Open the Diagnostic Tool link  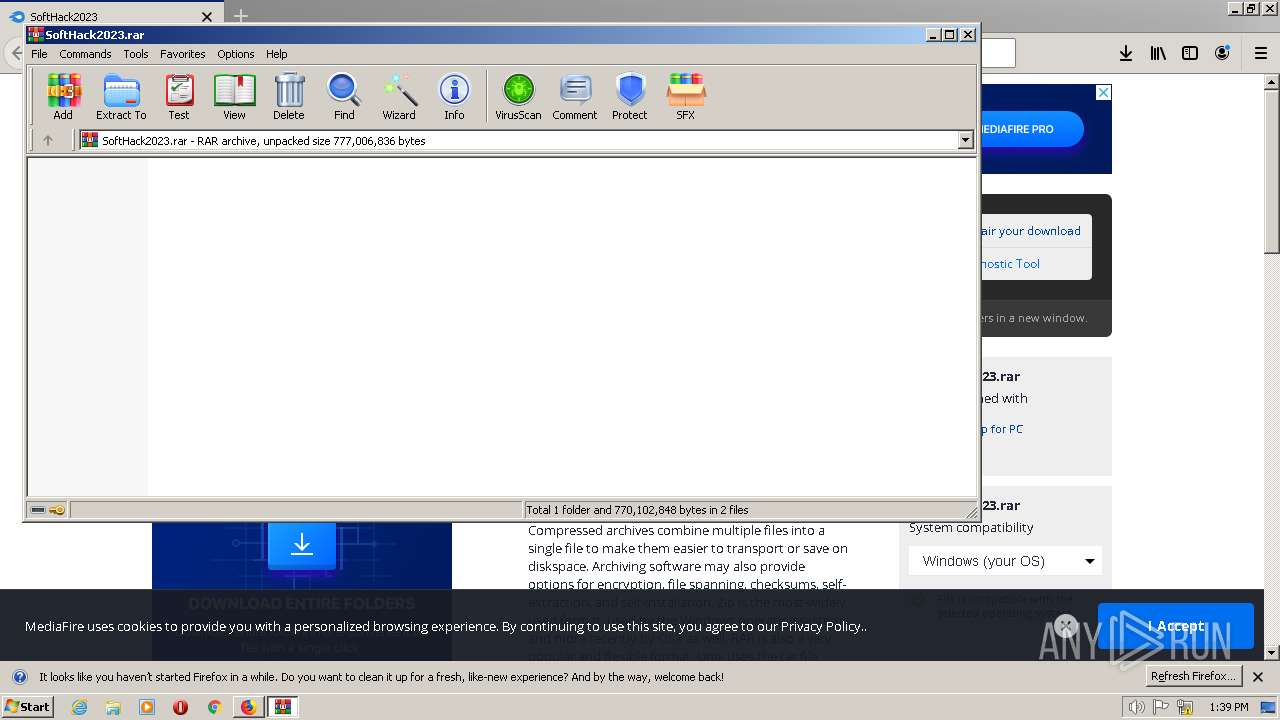[1010, 264]
